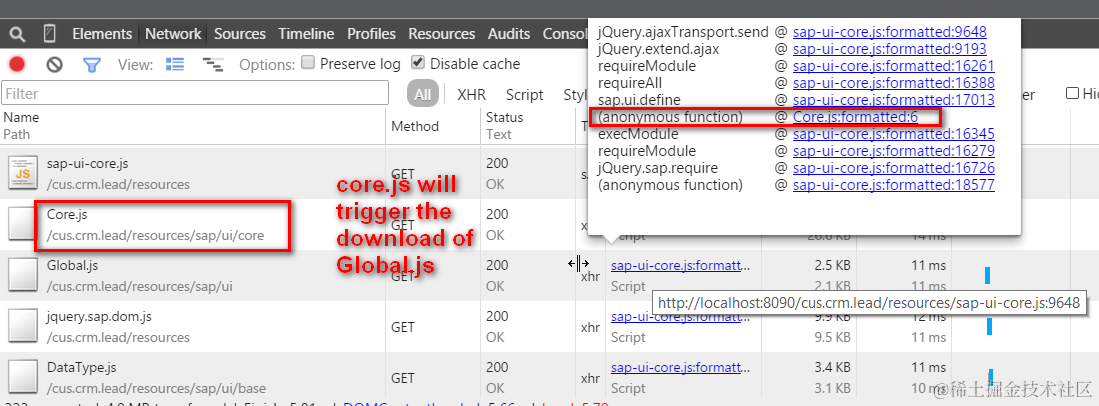Open sap-ui-core.js:formatted:17013 stack link
This screenshot has width=1099, height=406.
[894, 100]
